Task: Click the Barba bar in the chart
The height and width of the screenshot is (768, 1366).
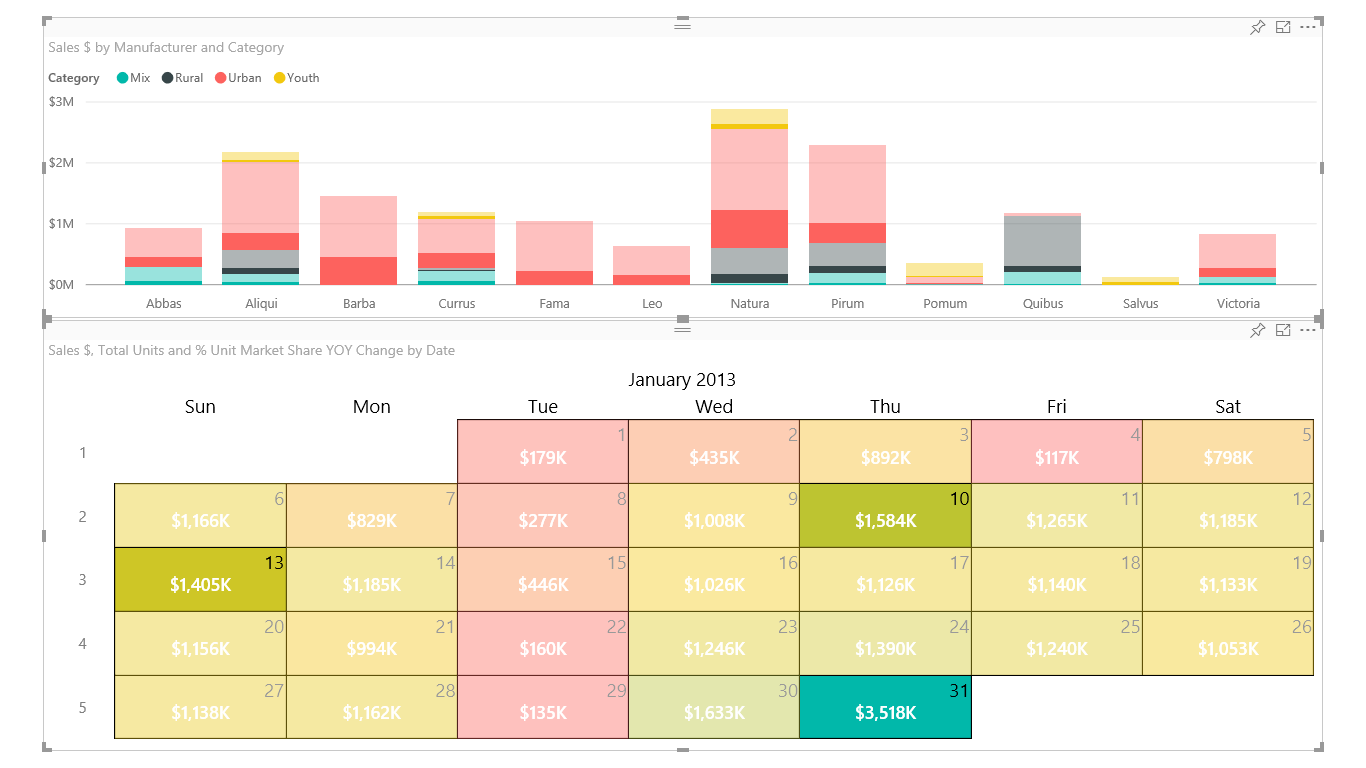Action: pyautogui.click(x=359, y=240)
